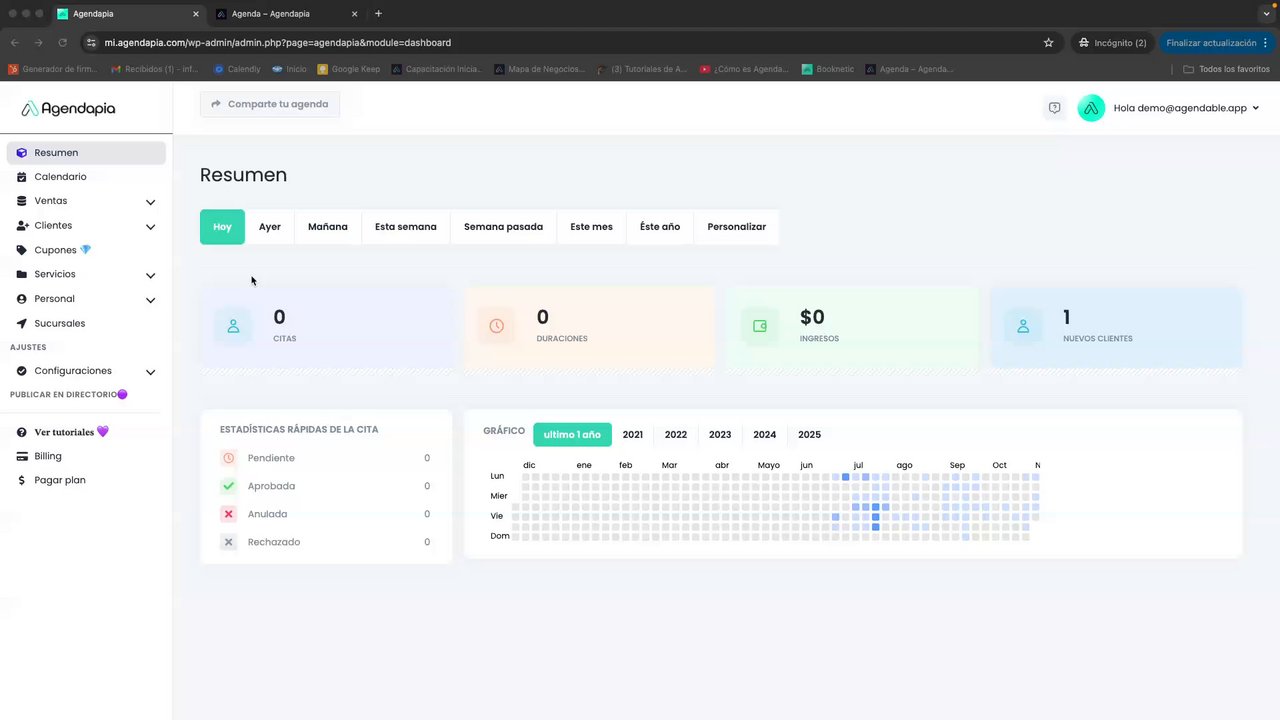
Task: Click the Comparte tu agenda button
Action: 270,104
